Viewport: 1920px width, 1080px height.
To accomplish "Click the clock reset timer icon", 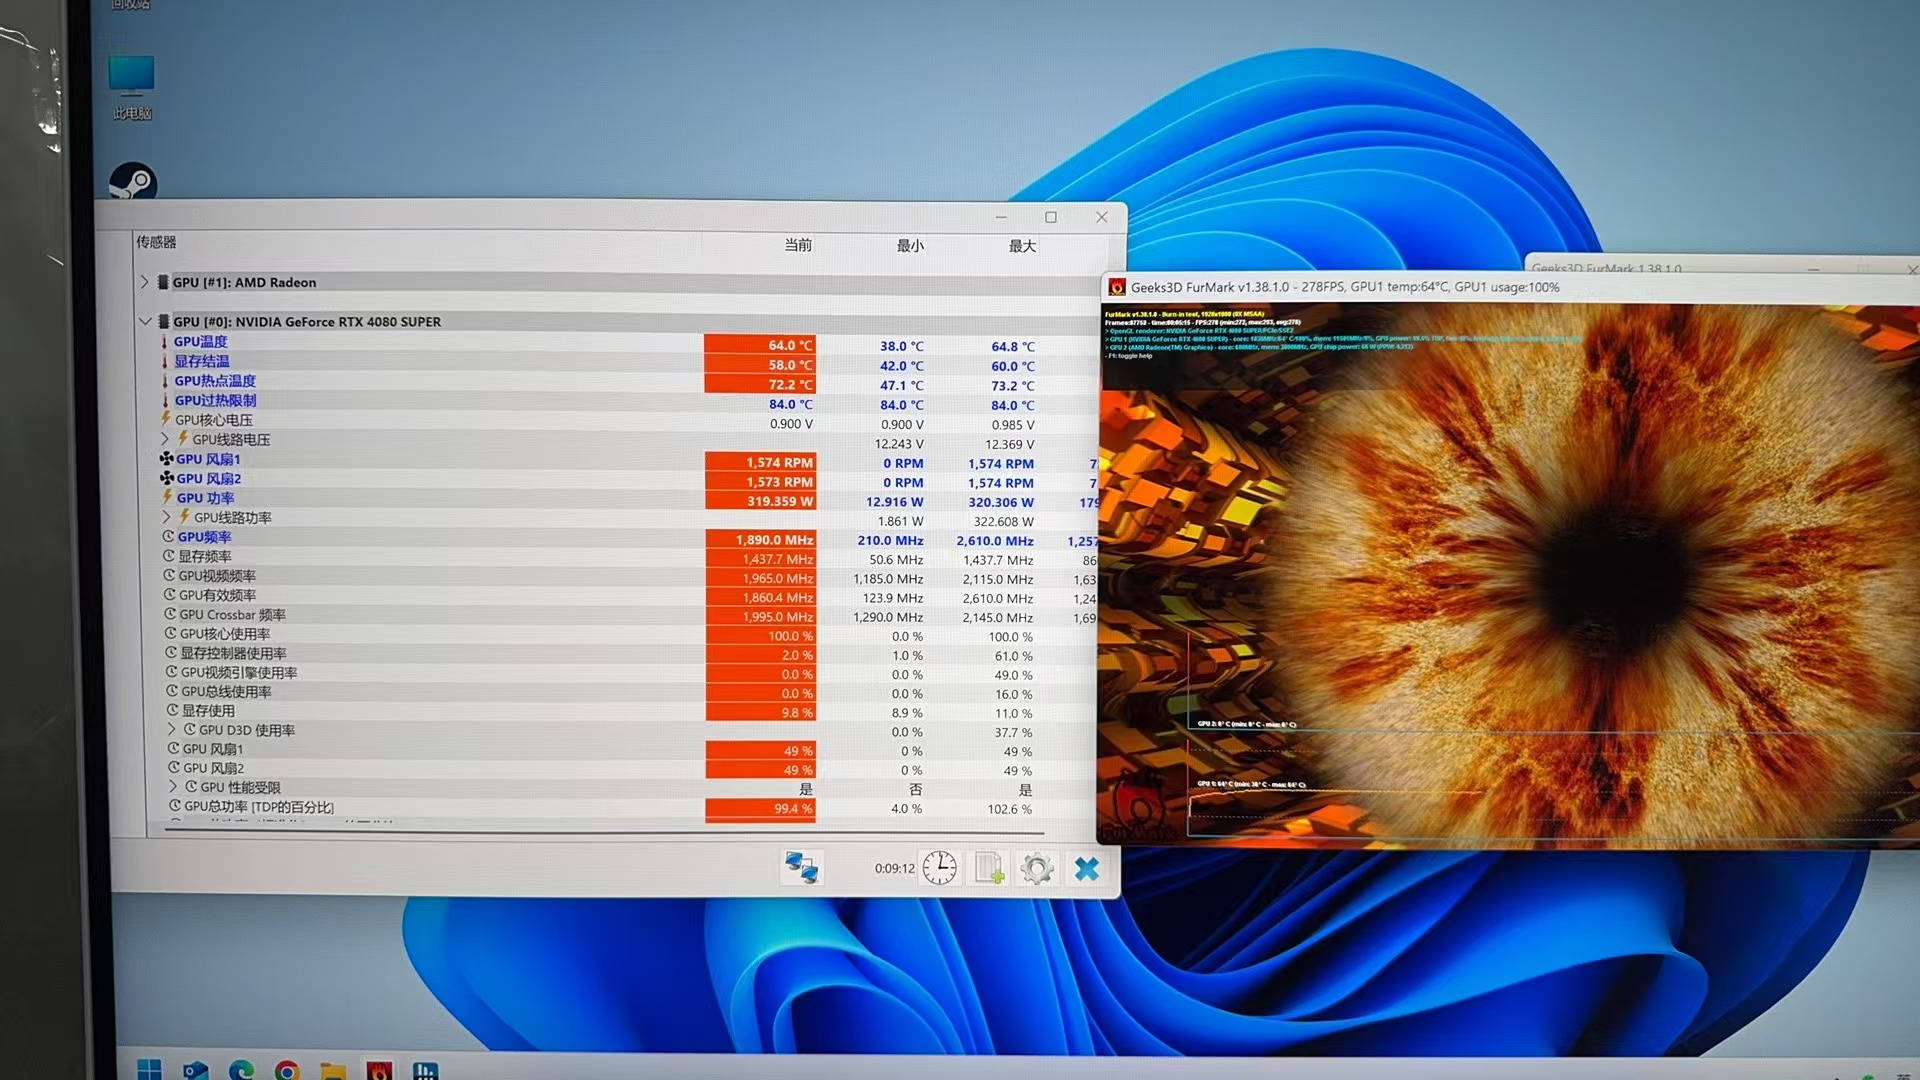I will (939, 867).
